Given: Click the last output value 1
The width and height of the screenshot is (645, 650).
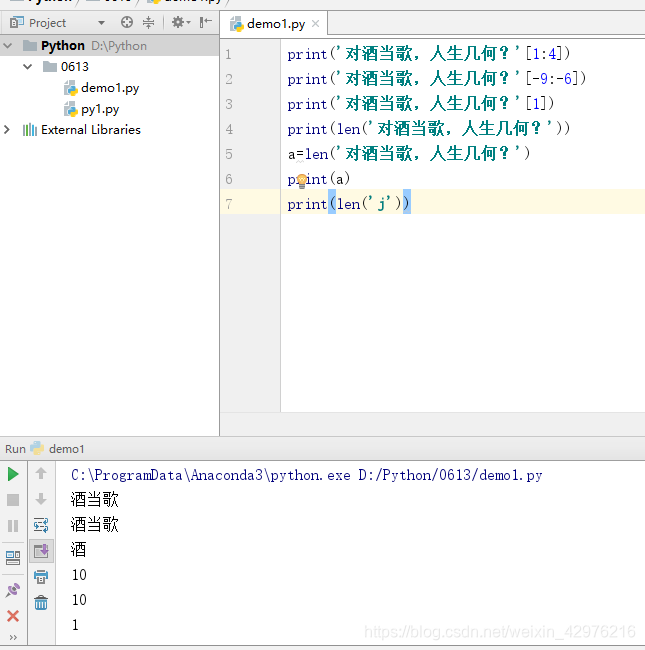Looking at the screenshot, I should (x=75, y=625).
